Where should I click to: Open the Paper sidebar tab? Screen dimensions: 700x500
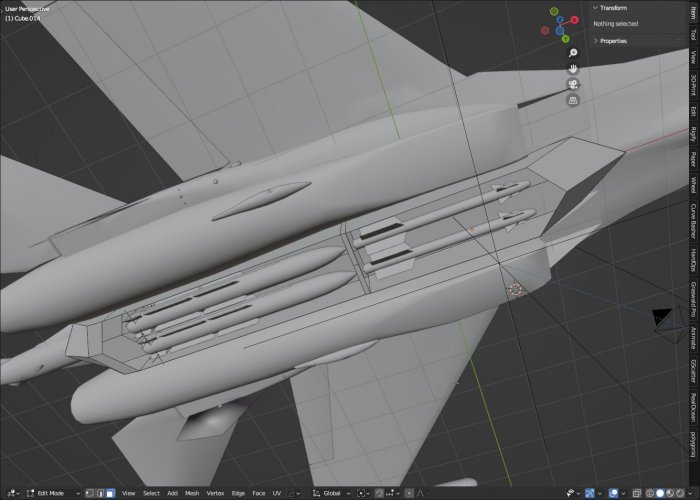pyautogui.click(x=693, y=159)
